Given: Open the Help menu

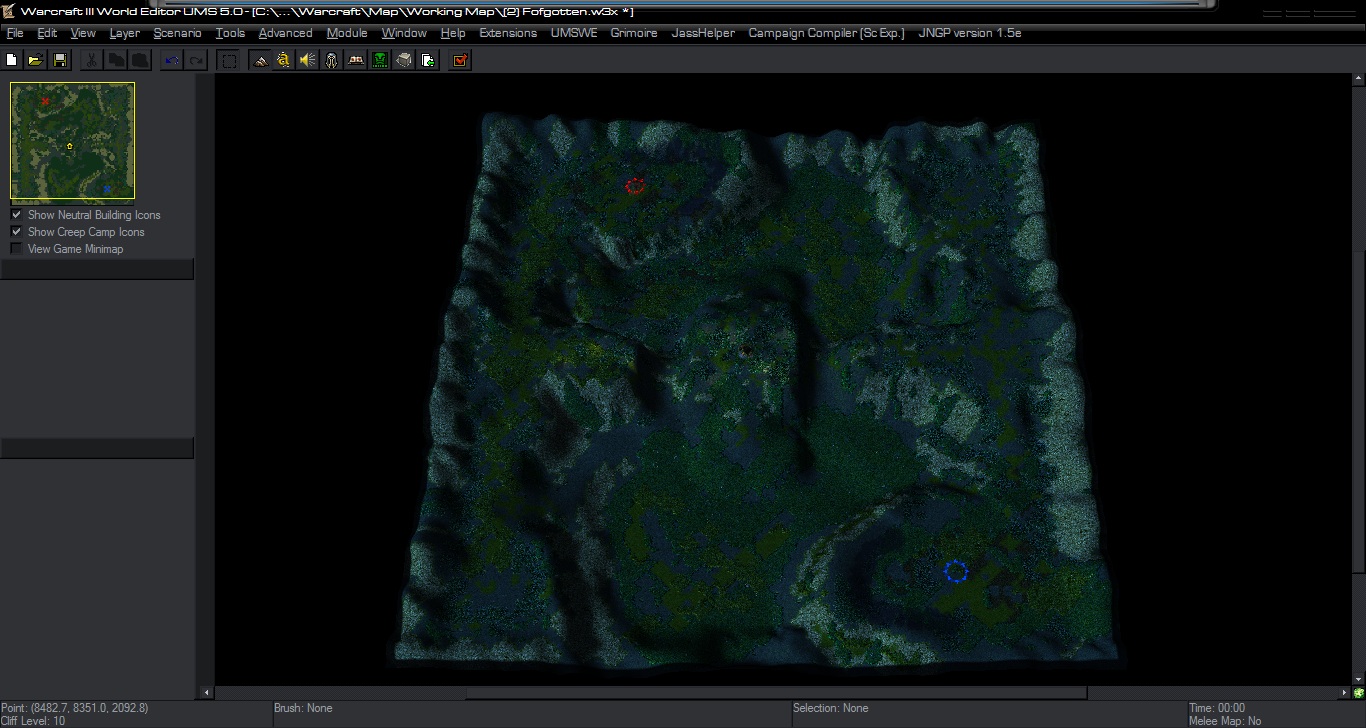Looking at the screenshot, I should (453, 33).
